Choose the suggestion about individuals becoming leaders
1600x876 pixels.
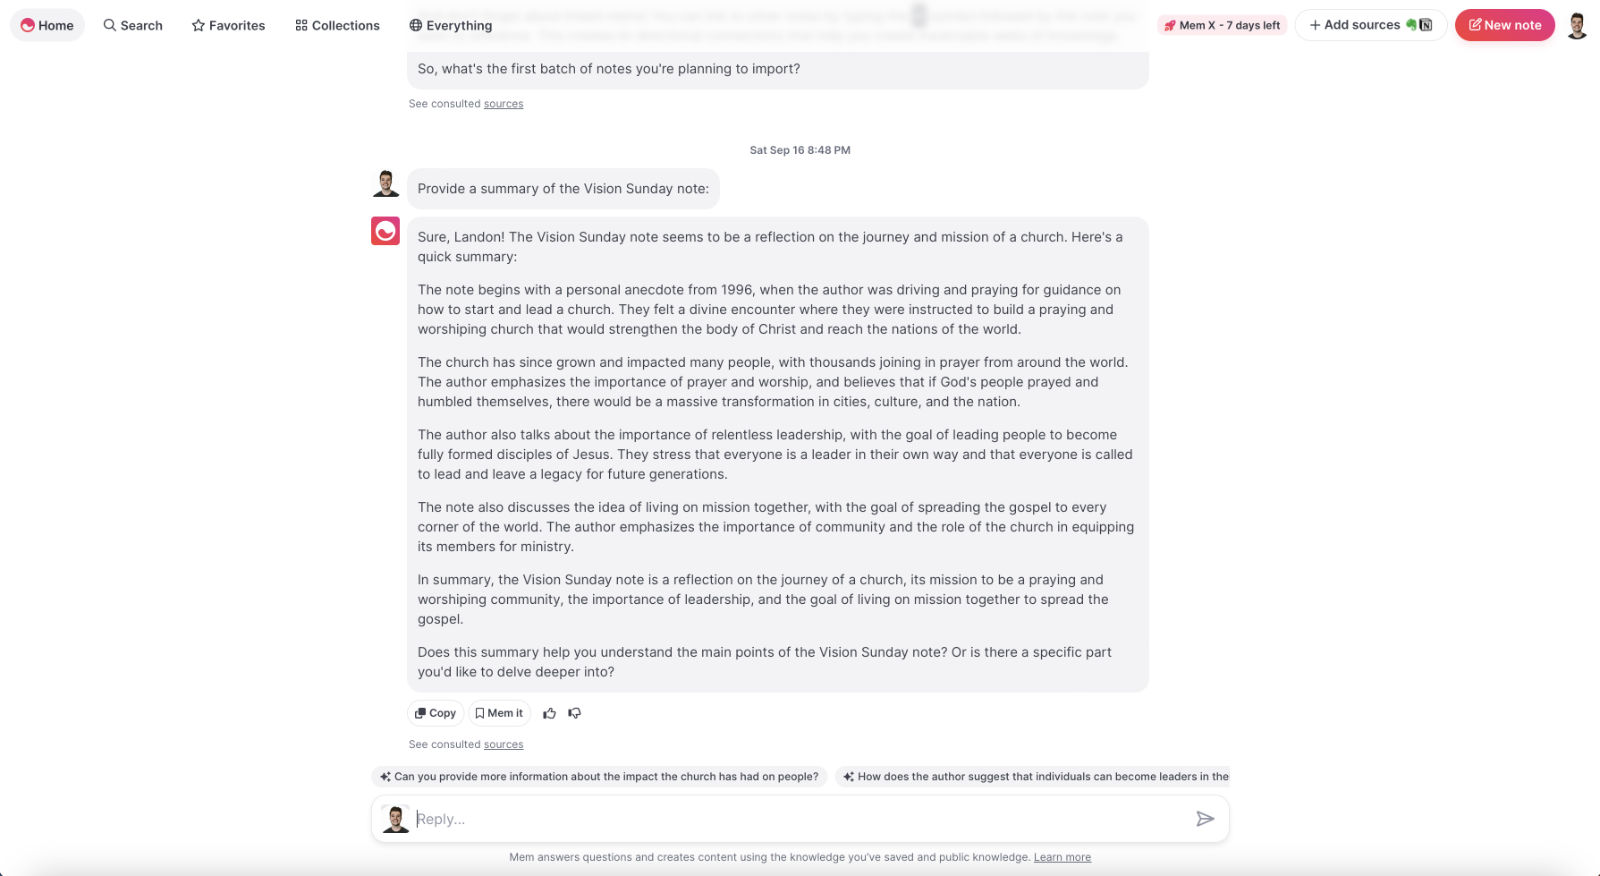click(x=1033, y=776)
